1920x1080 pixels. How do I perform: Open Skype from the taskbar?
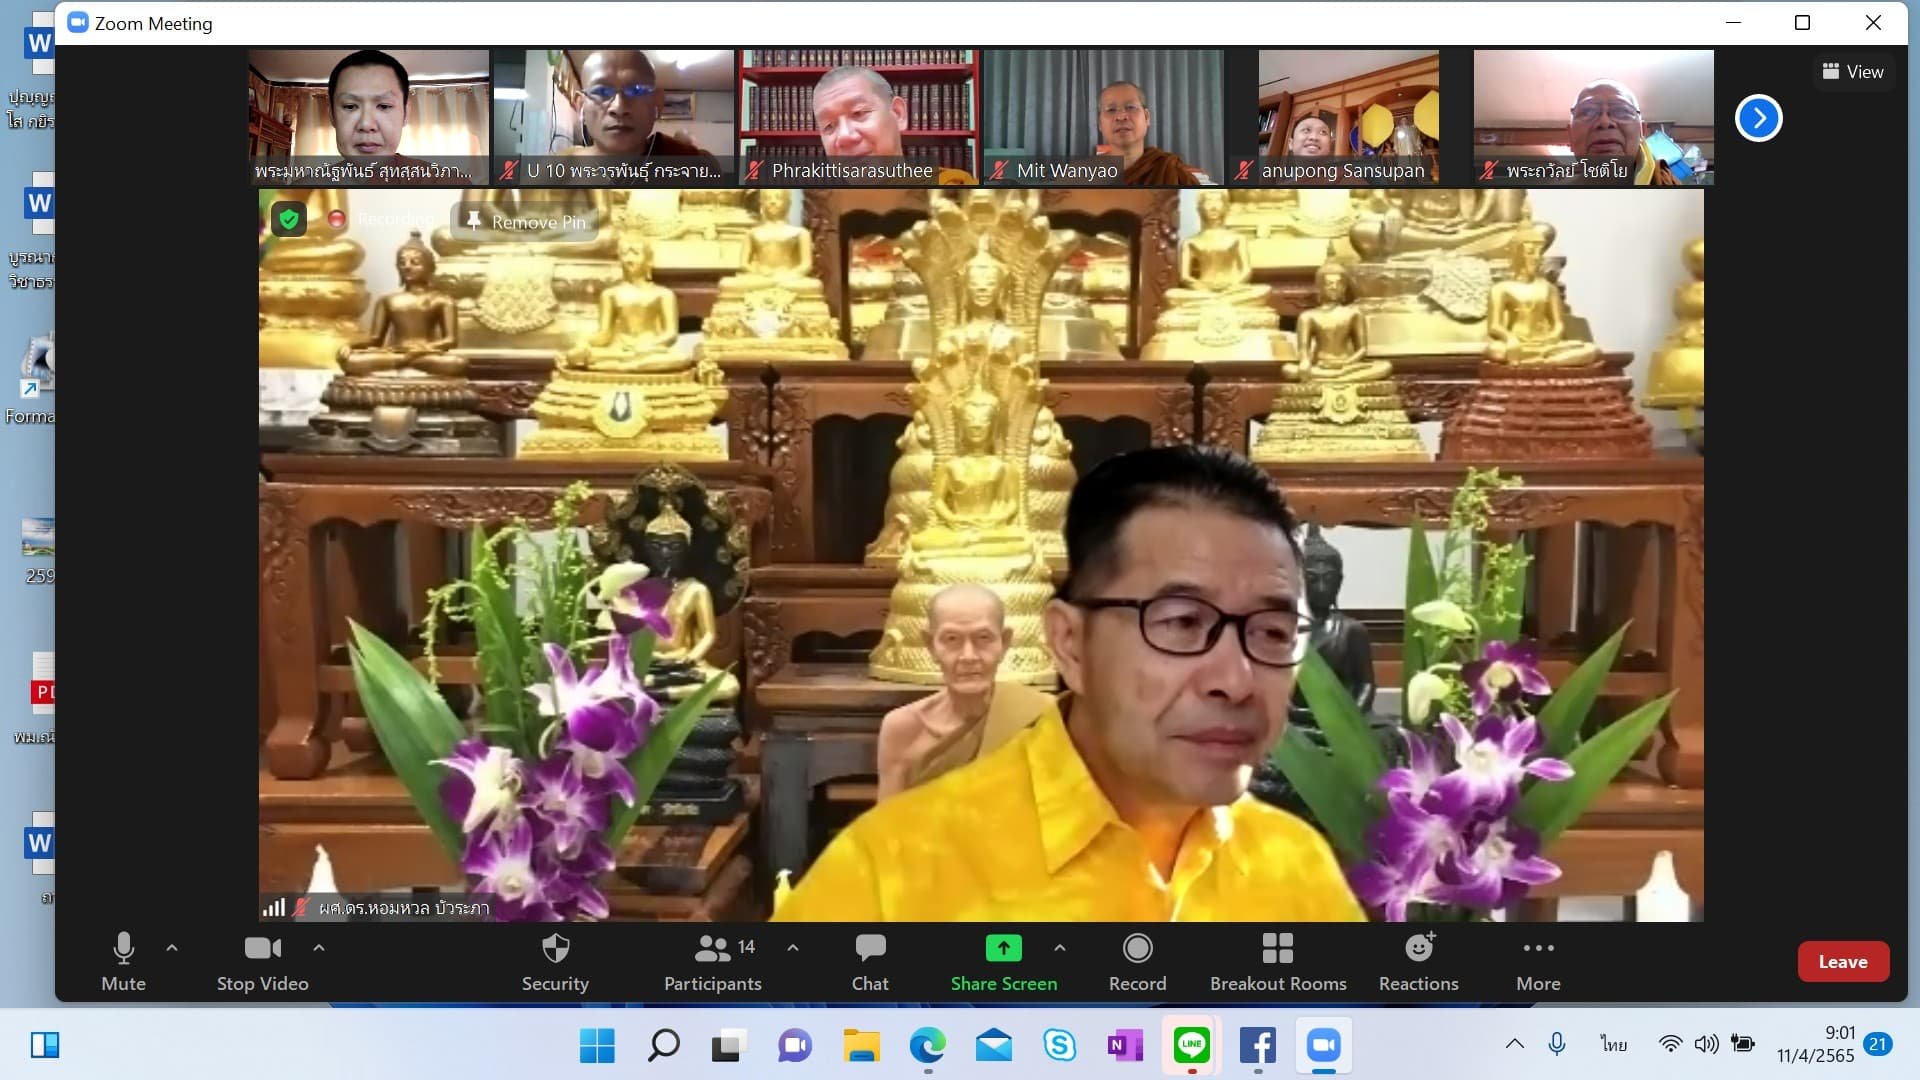coord(1059,1046)
